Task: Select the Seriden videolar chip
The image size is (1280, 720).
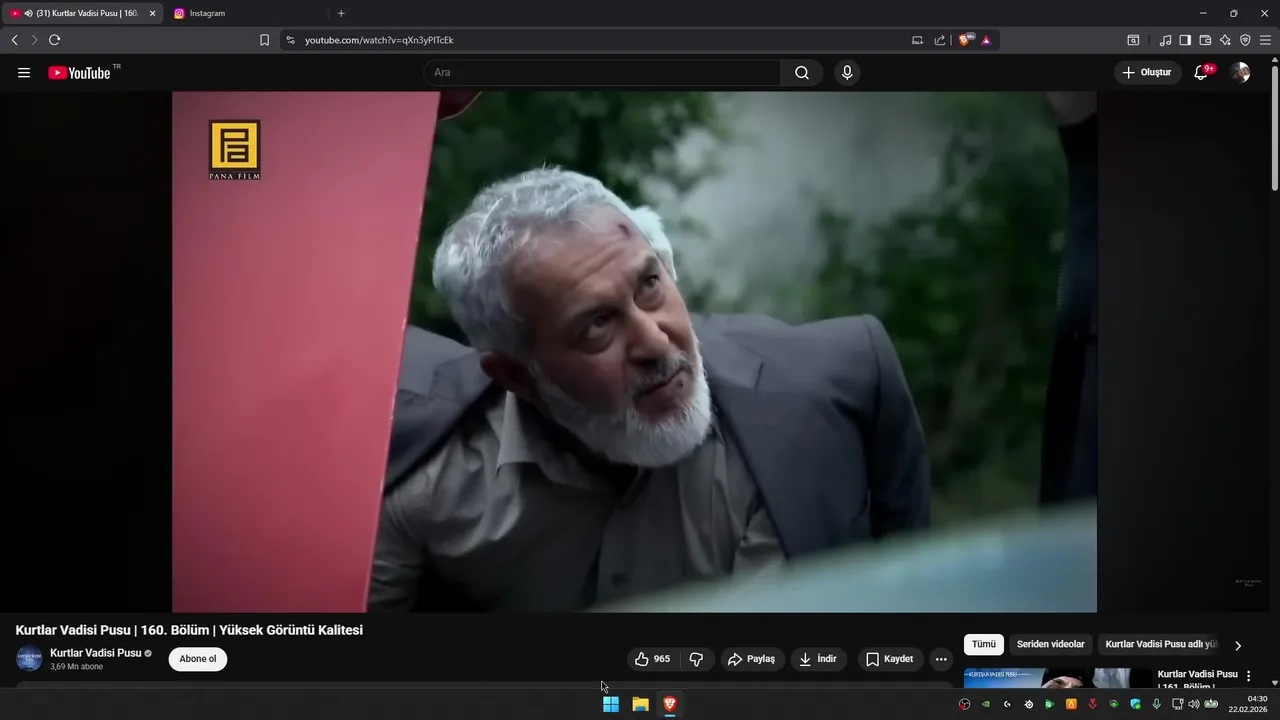Action: pos(1051,645)
